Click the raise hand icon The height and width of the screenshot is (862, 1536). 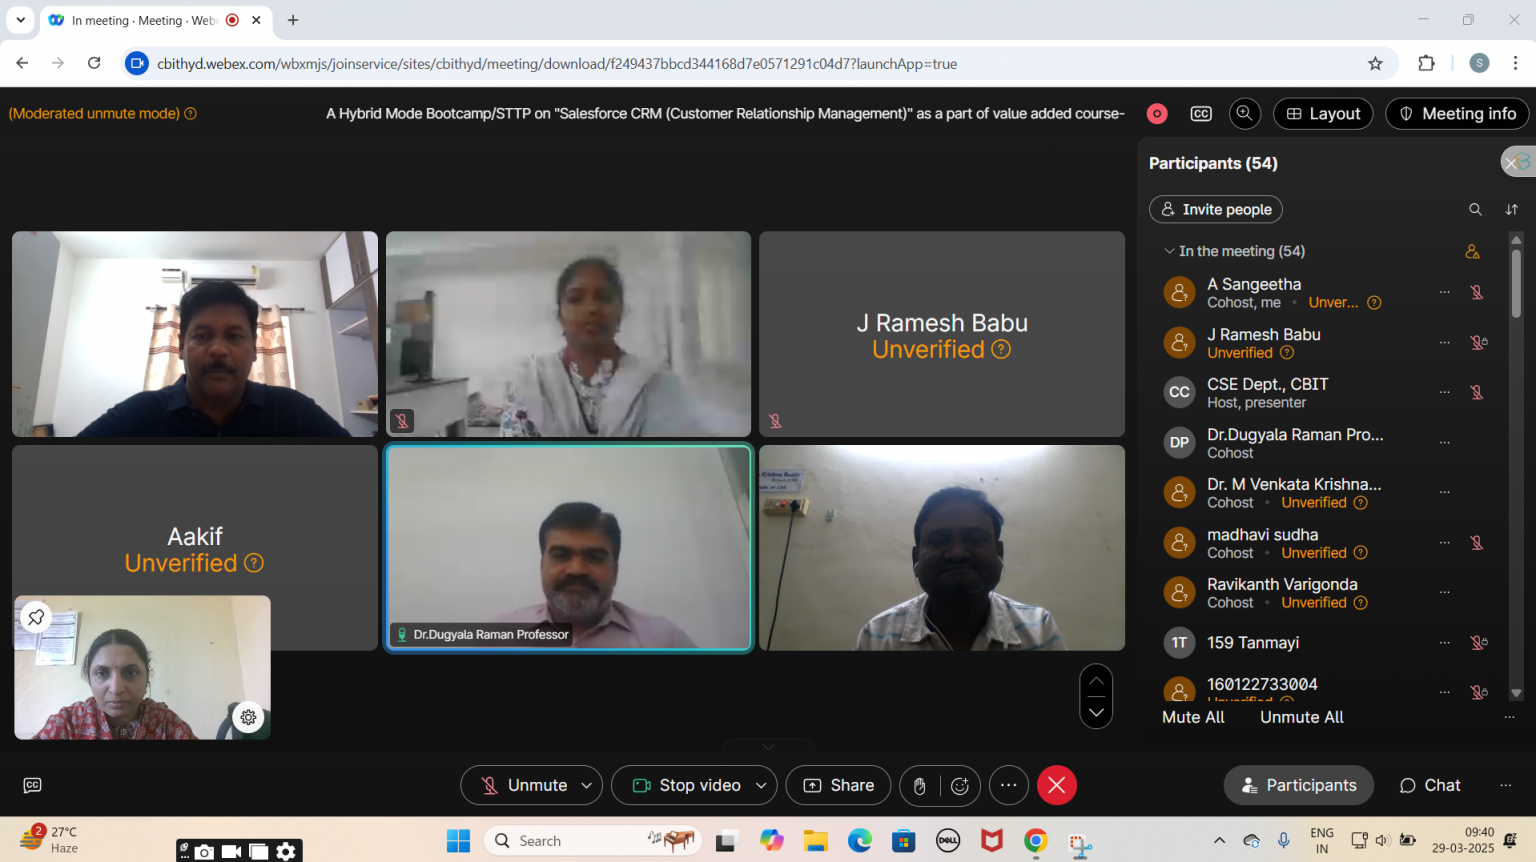coord(919,786)
